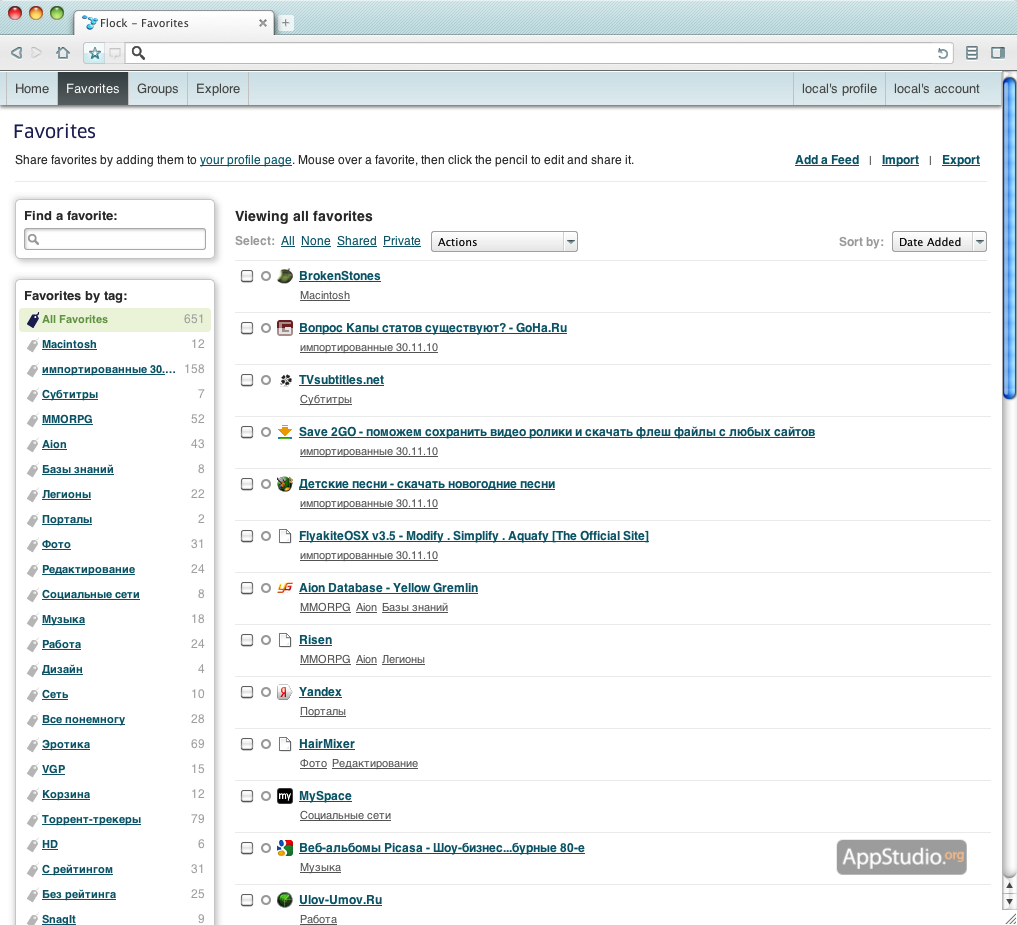Viewport: 1017px width, 925px height.
Task: Switch to the Home tab
Action: point(32,89)
